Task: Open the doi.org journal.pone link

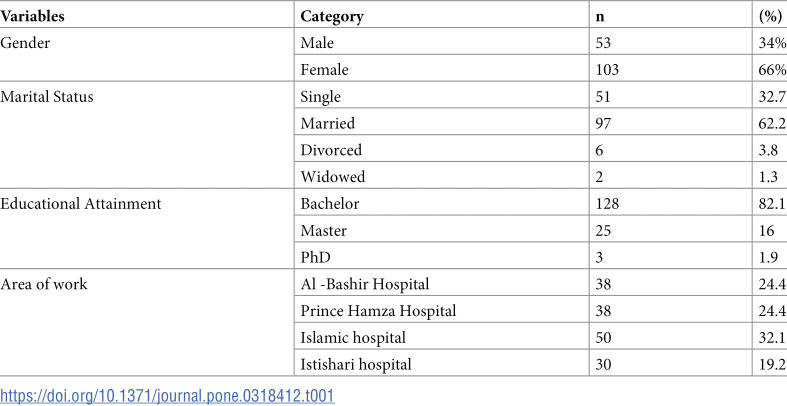Action: coord(167,395)
